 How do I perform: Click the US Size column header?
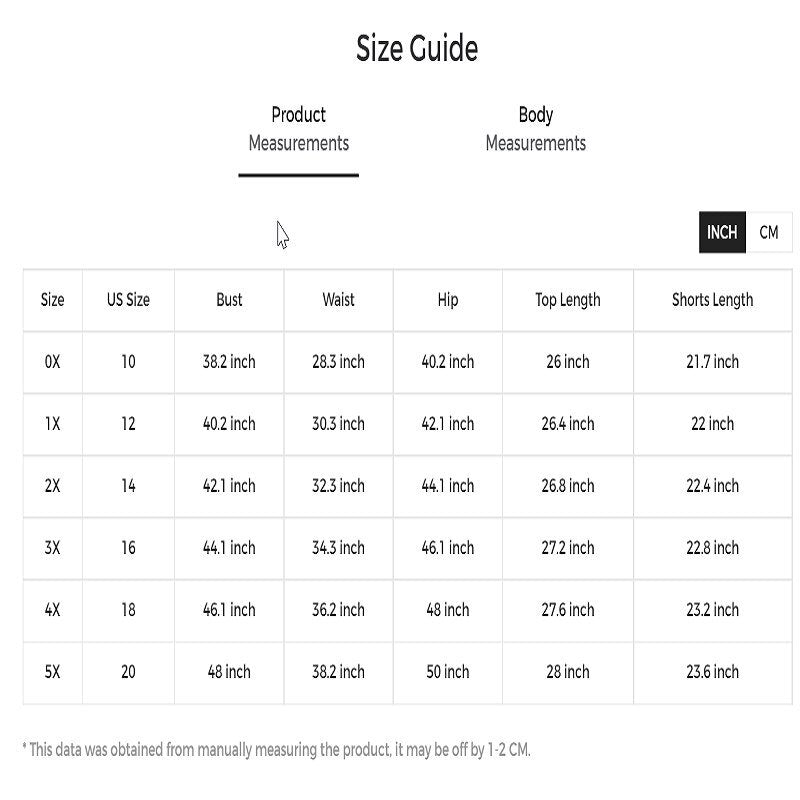128,300
